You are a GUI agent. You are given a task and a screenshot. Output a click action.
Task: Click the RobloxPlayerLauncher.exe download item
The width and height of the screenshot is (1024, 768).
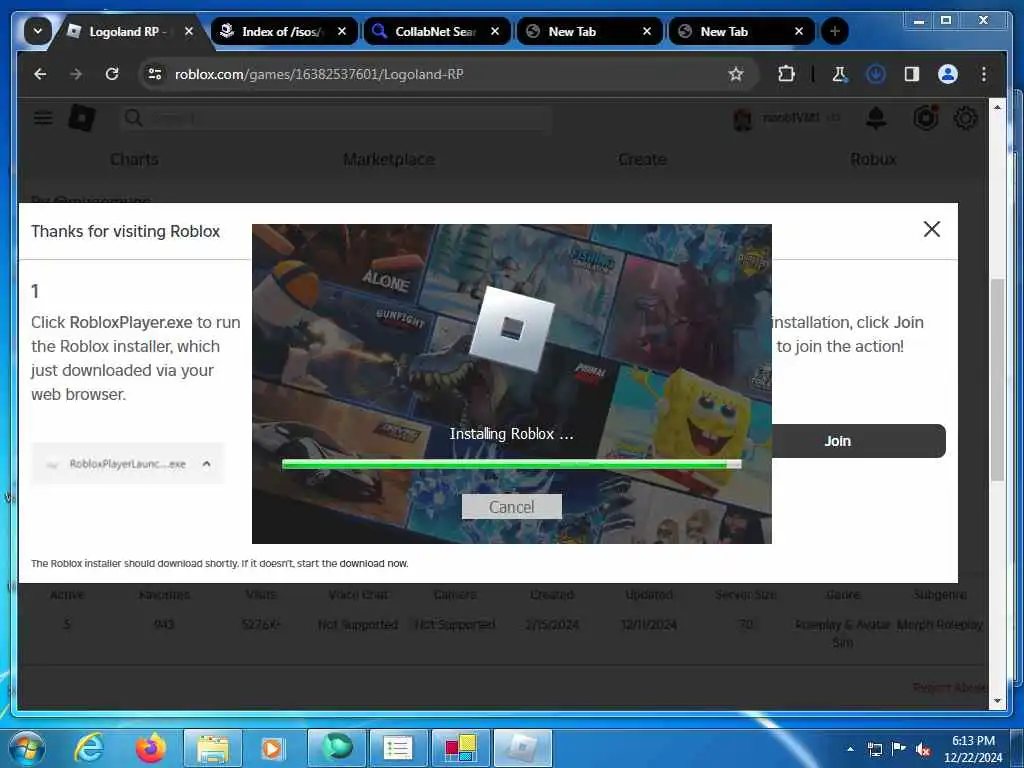(x=128, y=464)
